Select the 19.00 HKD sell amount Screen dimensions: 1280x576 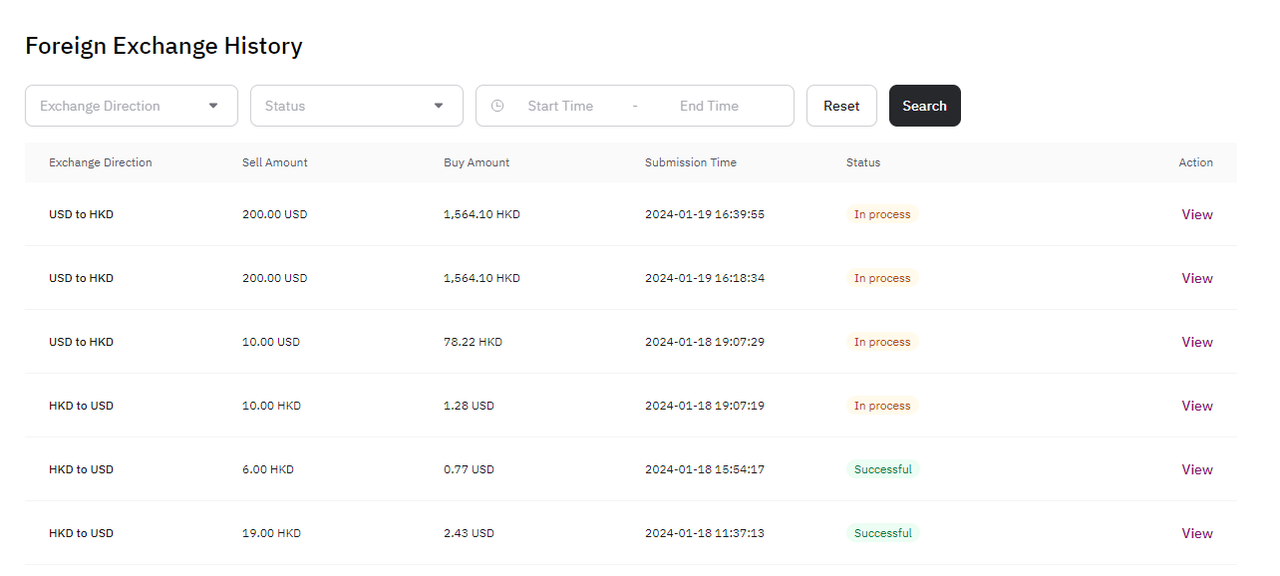click(x=271, y=533)
